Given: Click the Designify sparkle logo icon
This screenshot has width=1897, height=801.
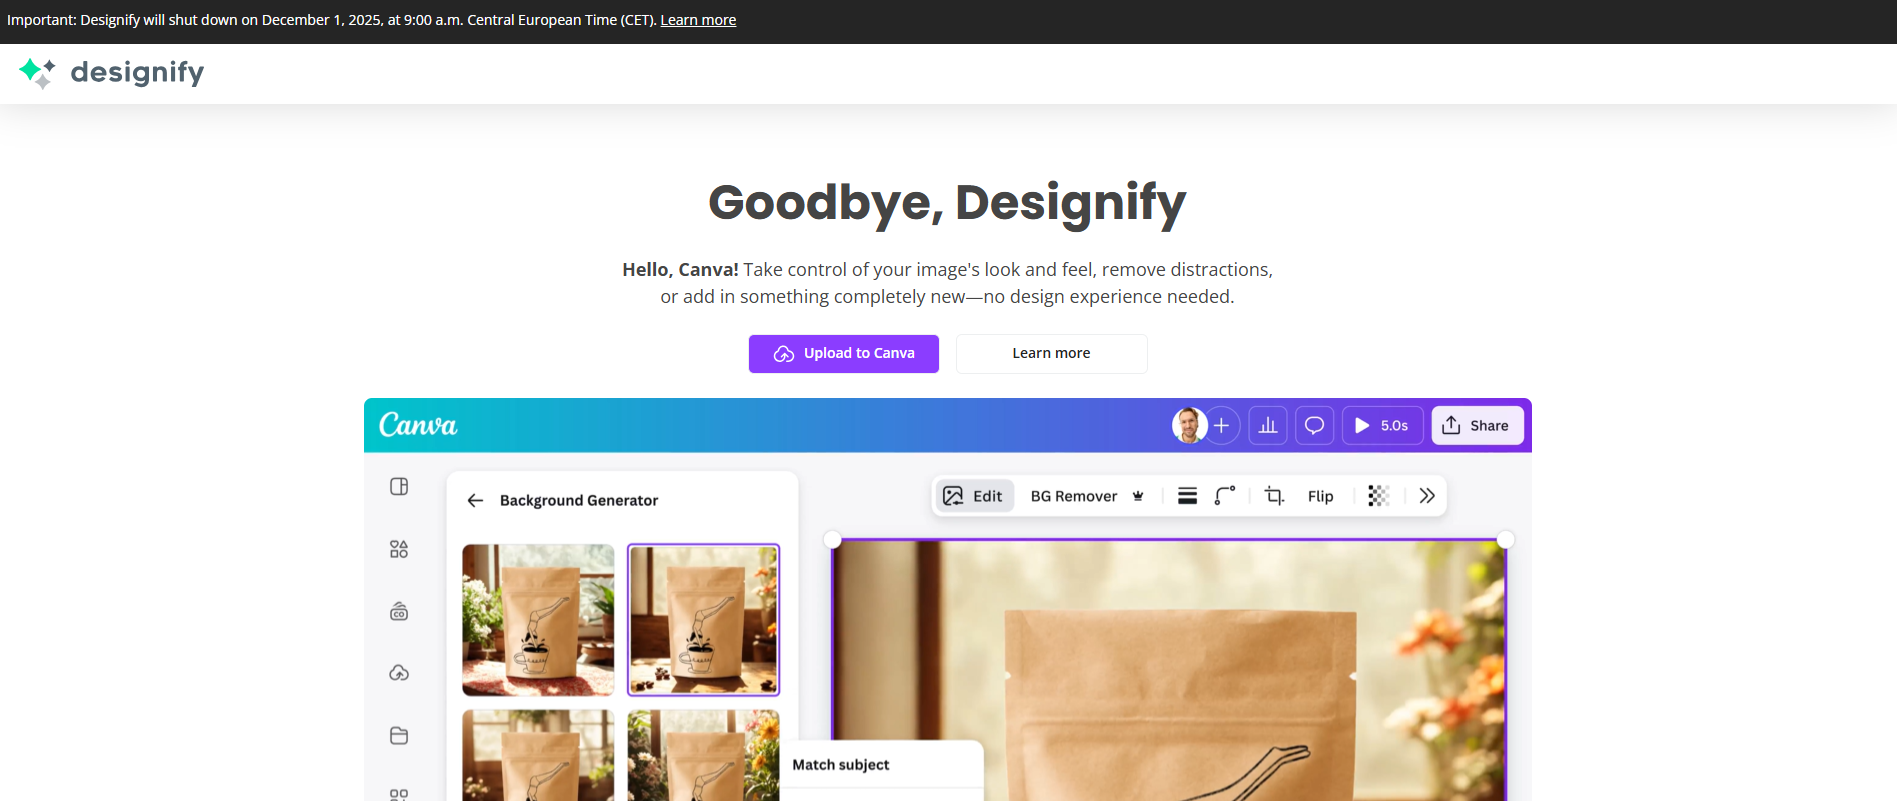Looking at the screenshot, I should click(x=37, y=72).
